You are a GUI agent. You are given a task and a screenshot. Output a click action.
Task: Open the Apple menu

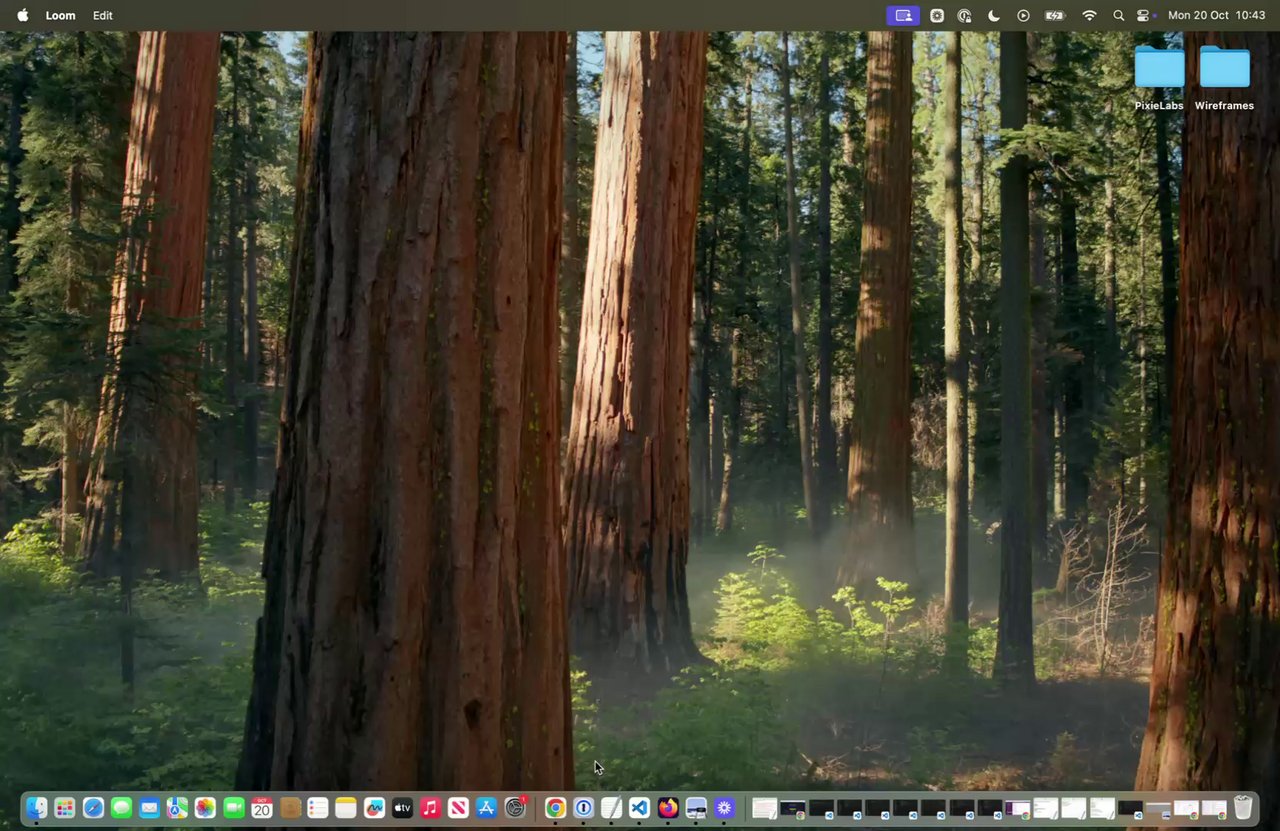(23, 16)
